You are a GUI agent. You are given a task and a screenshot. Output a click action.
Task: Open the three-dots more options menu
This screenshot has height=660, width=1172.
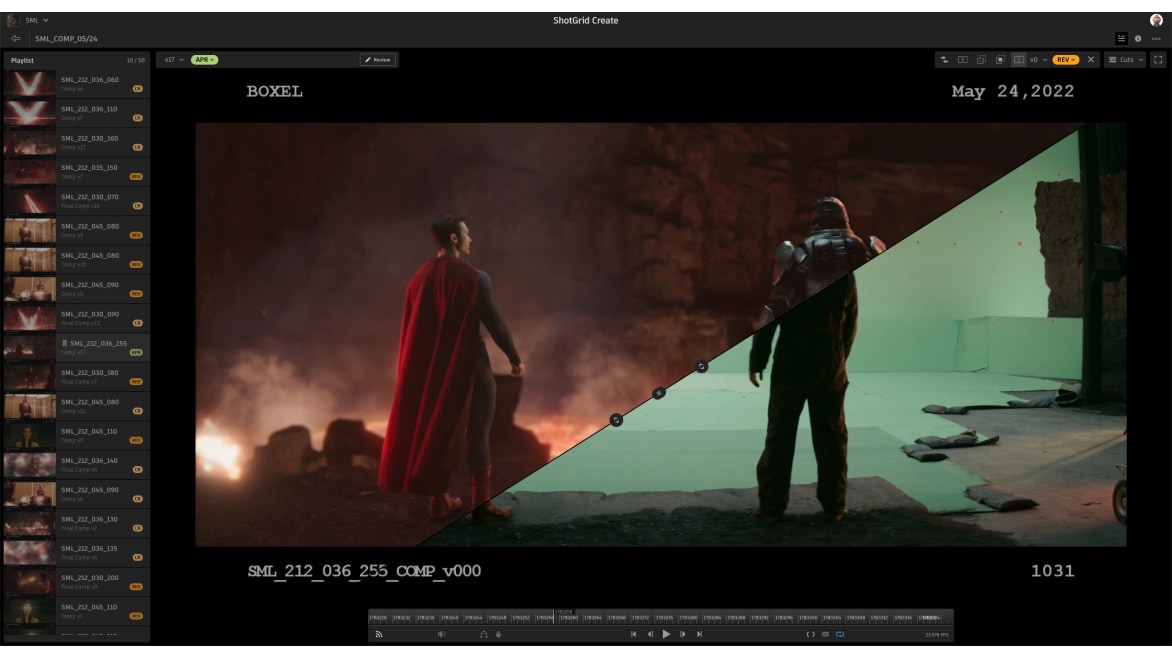click(1156, 39)
